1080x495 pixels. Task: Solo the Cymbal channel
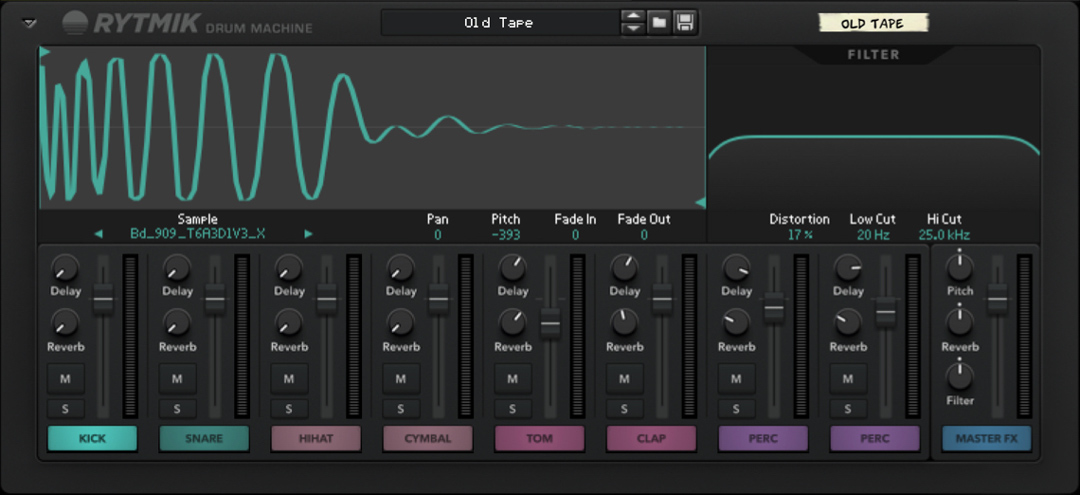point(401,408)
